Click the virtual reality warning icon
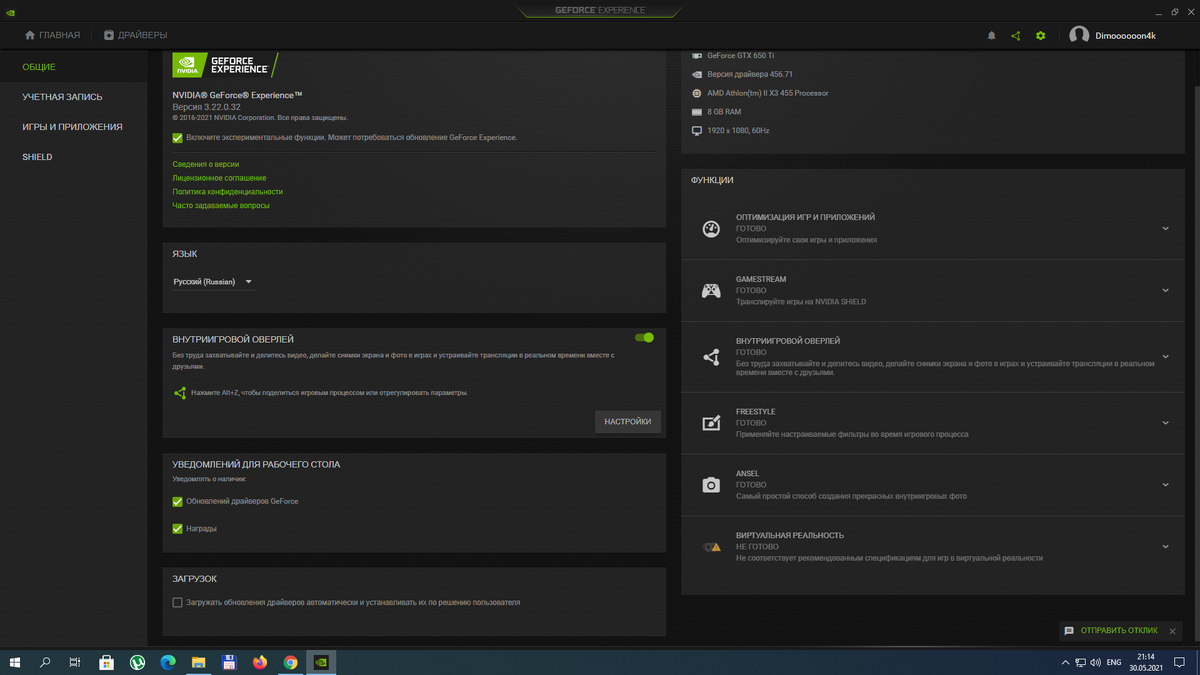The height and width of the screenshot is (675, 1200). [711, 547]
